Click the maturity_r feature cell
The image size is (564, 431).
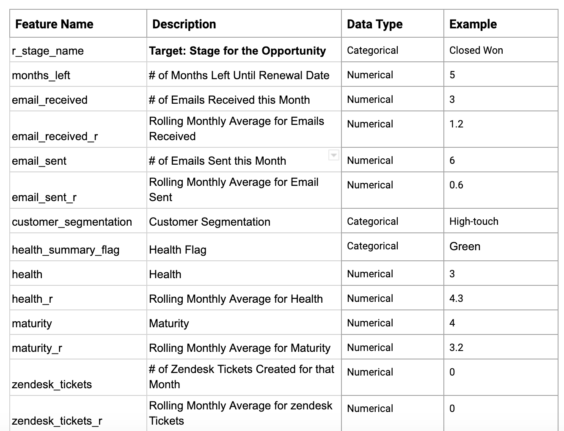point(78,347)
